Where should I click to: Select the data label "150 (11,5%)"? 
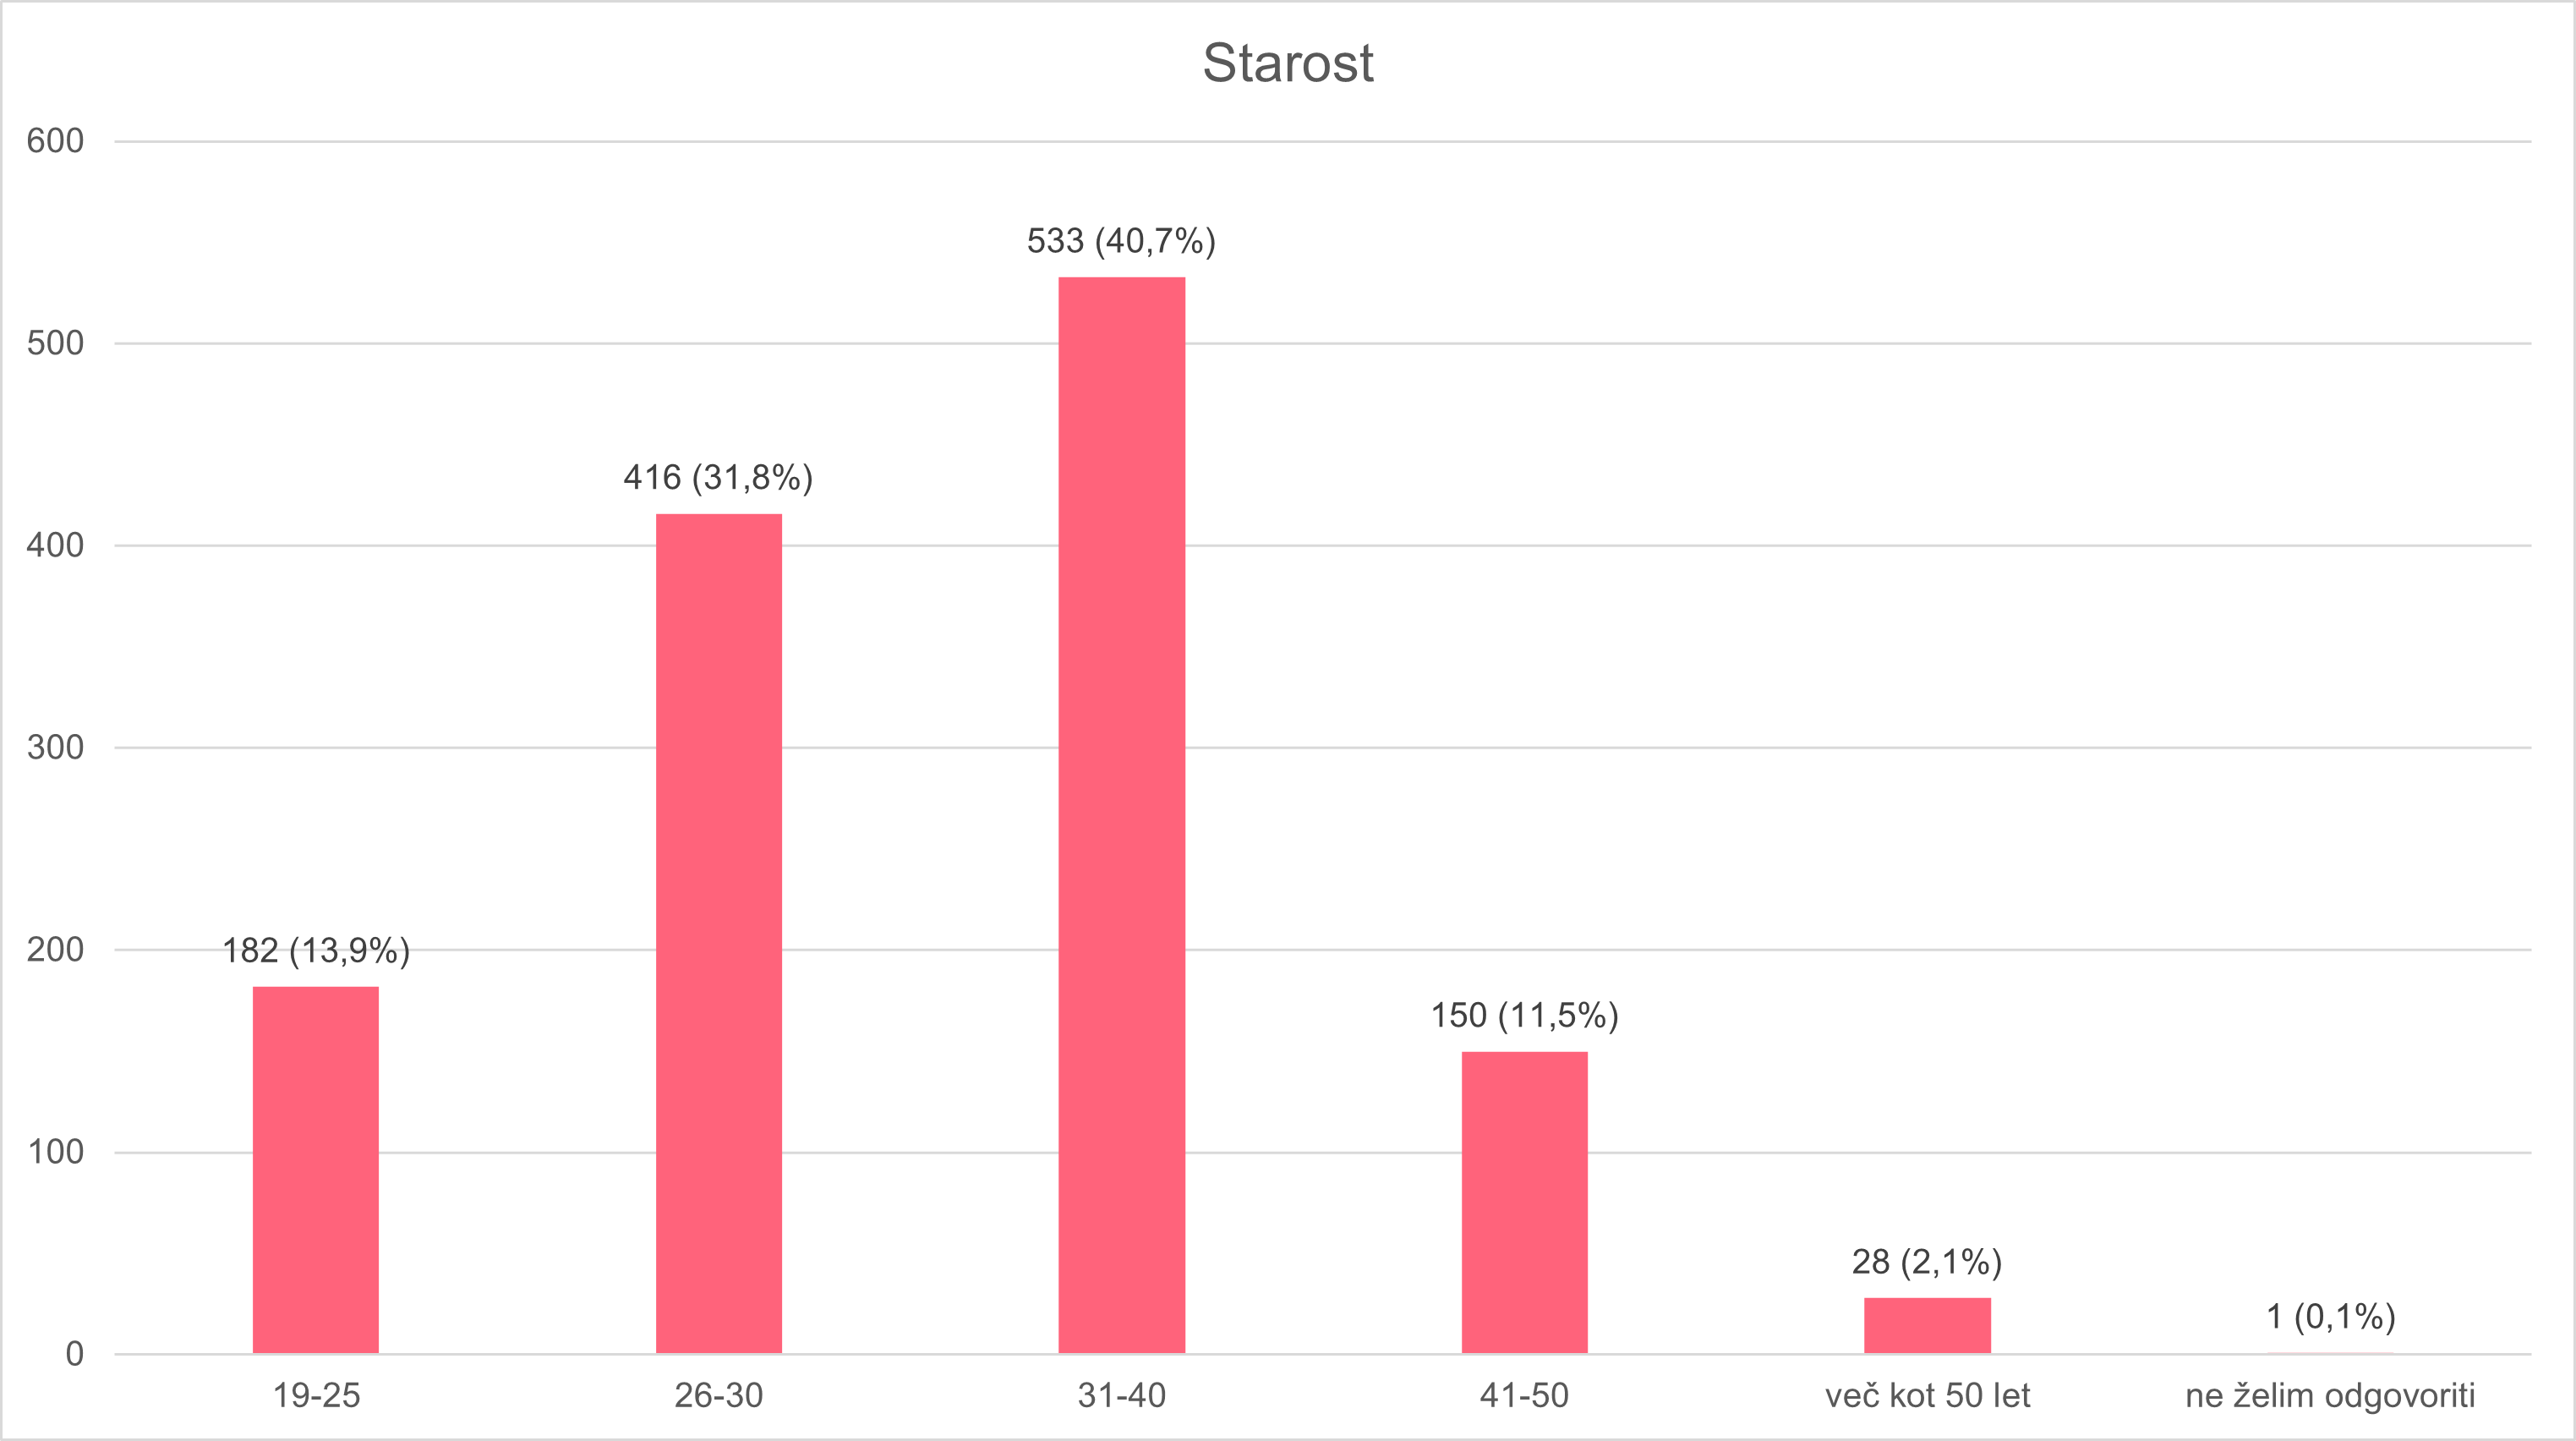1524,1015
